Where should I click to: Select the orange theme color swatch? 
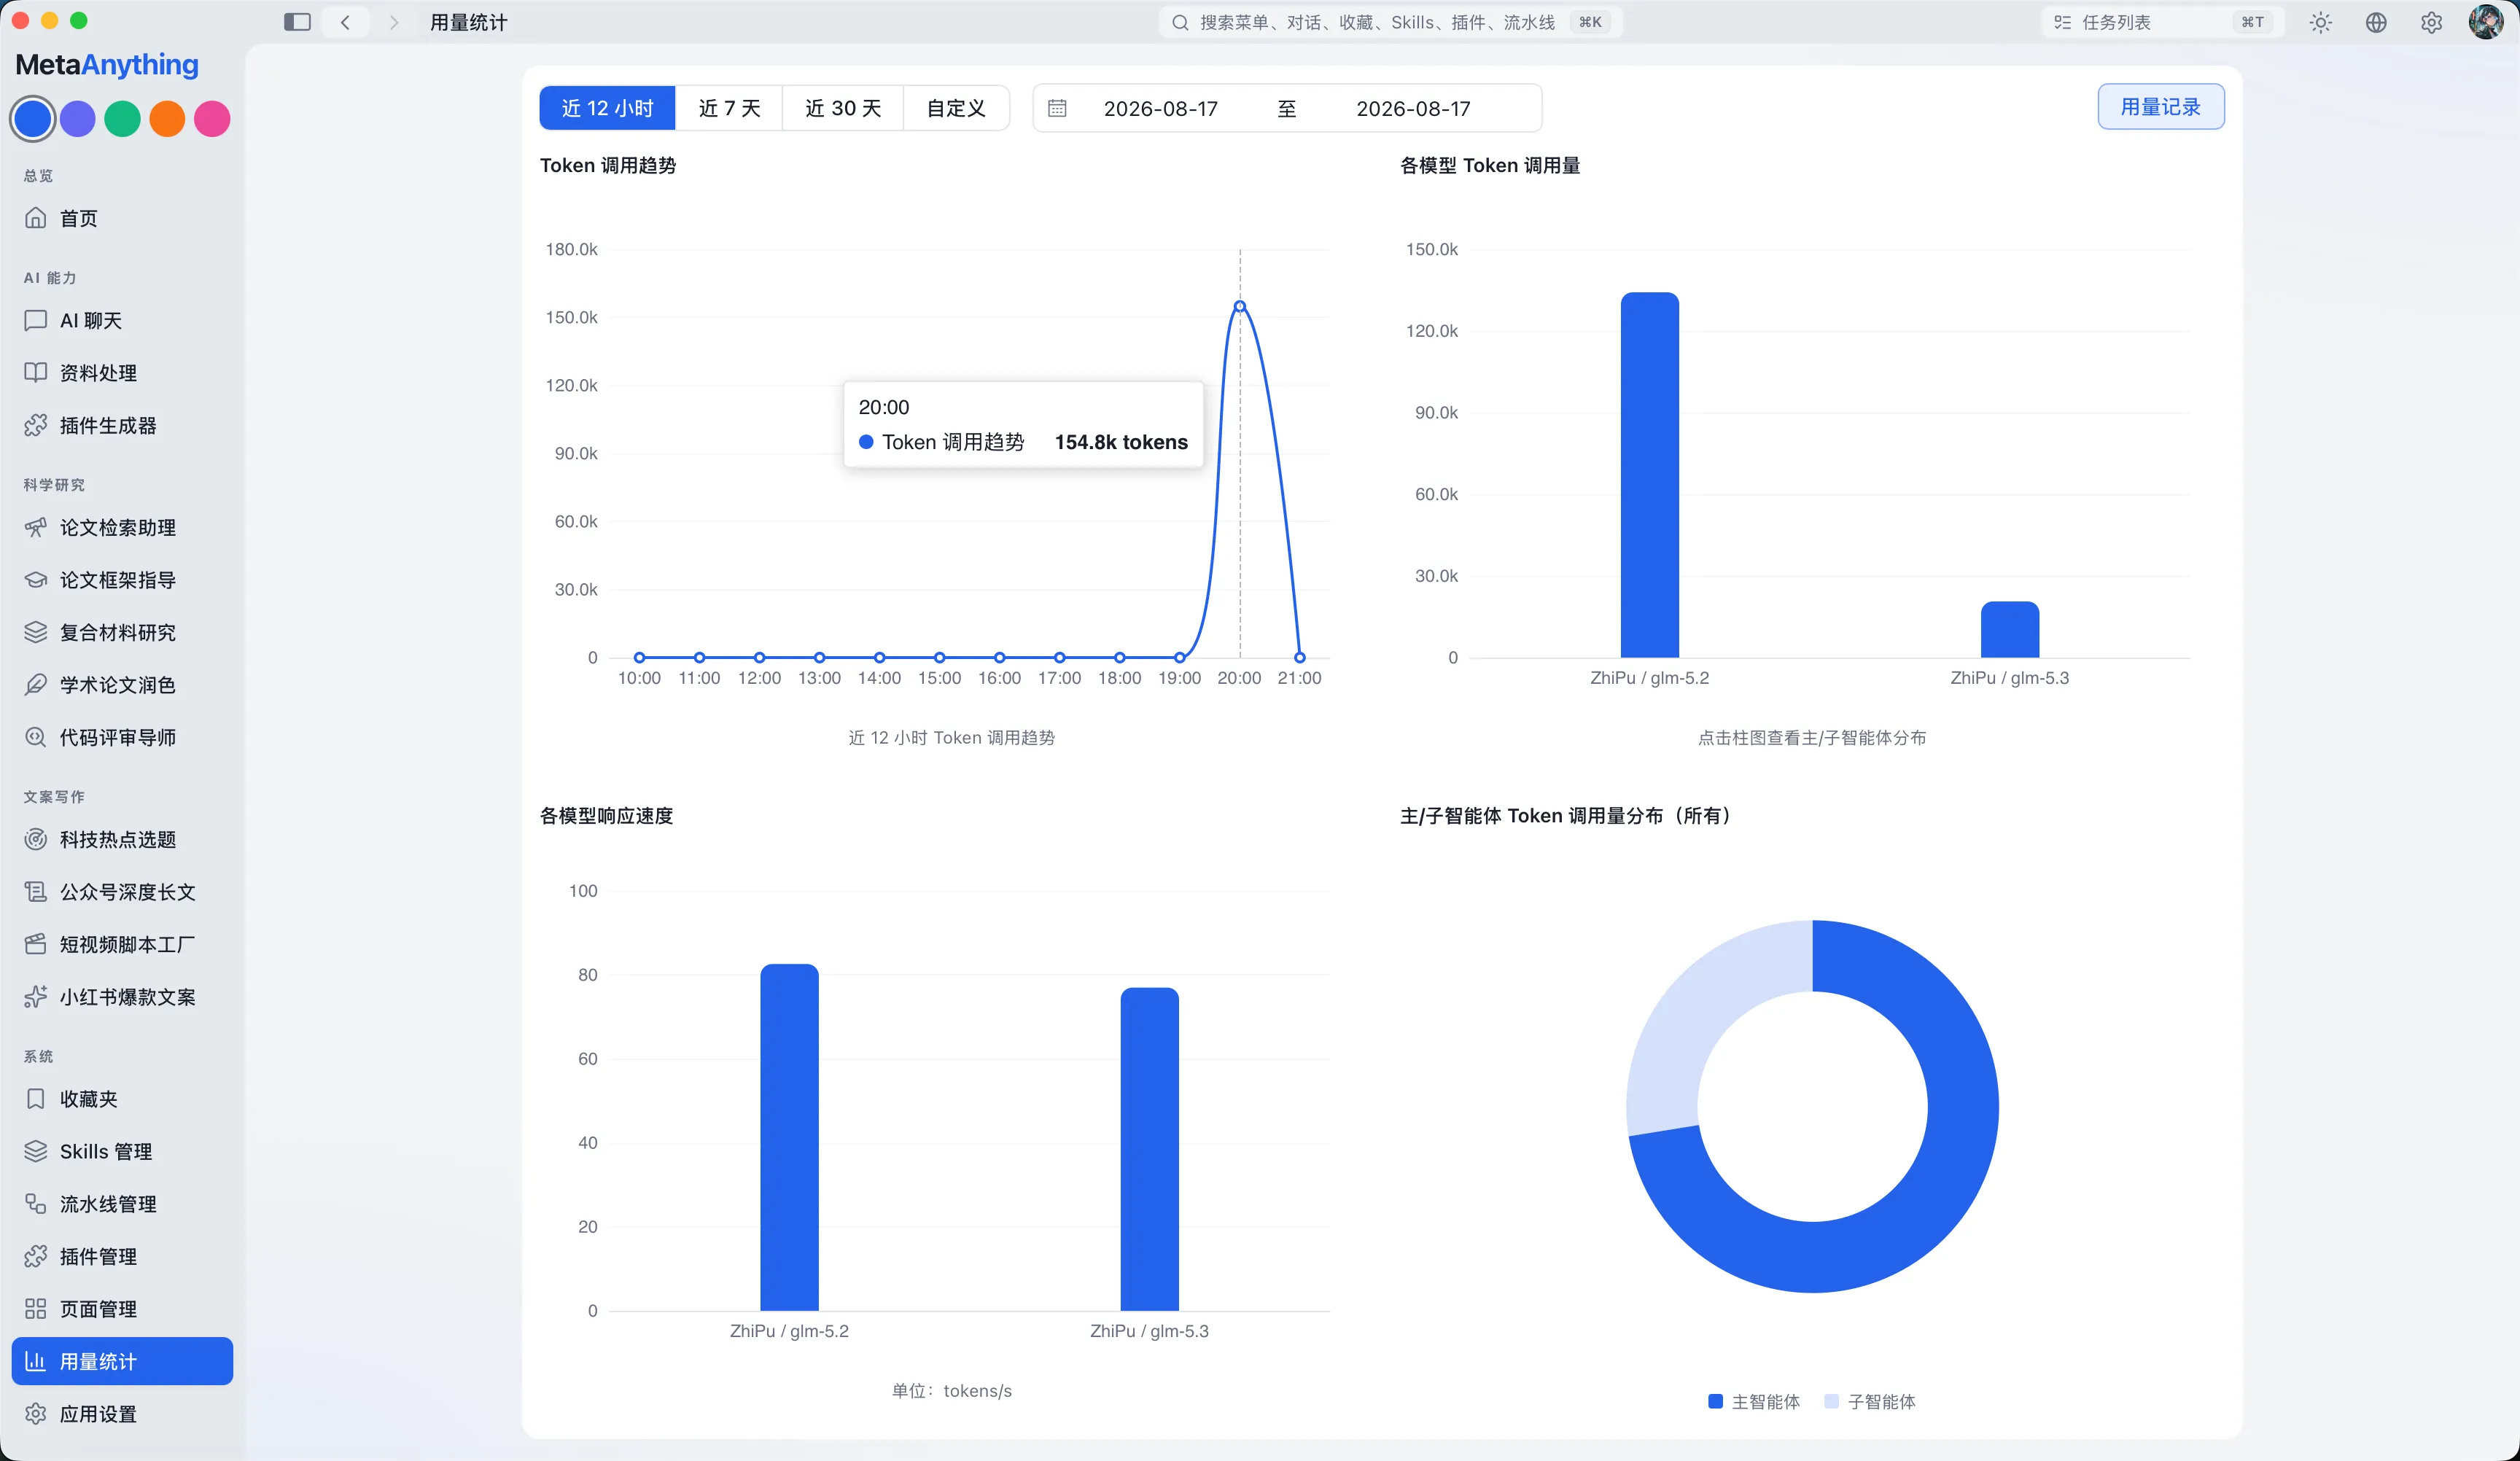pos(167,118)
